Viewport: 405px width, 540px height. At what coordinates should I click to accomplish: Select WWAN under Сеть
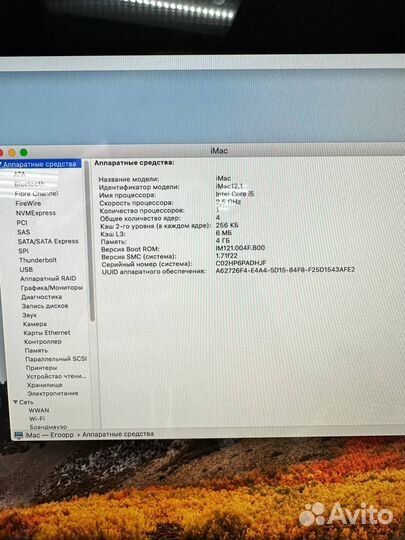point(39,410)
